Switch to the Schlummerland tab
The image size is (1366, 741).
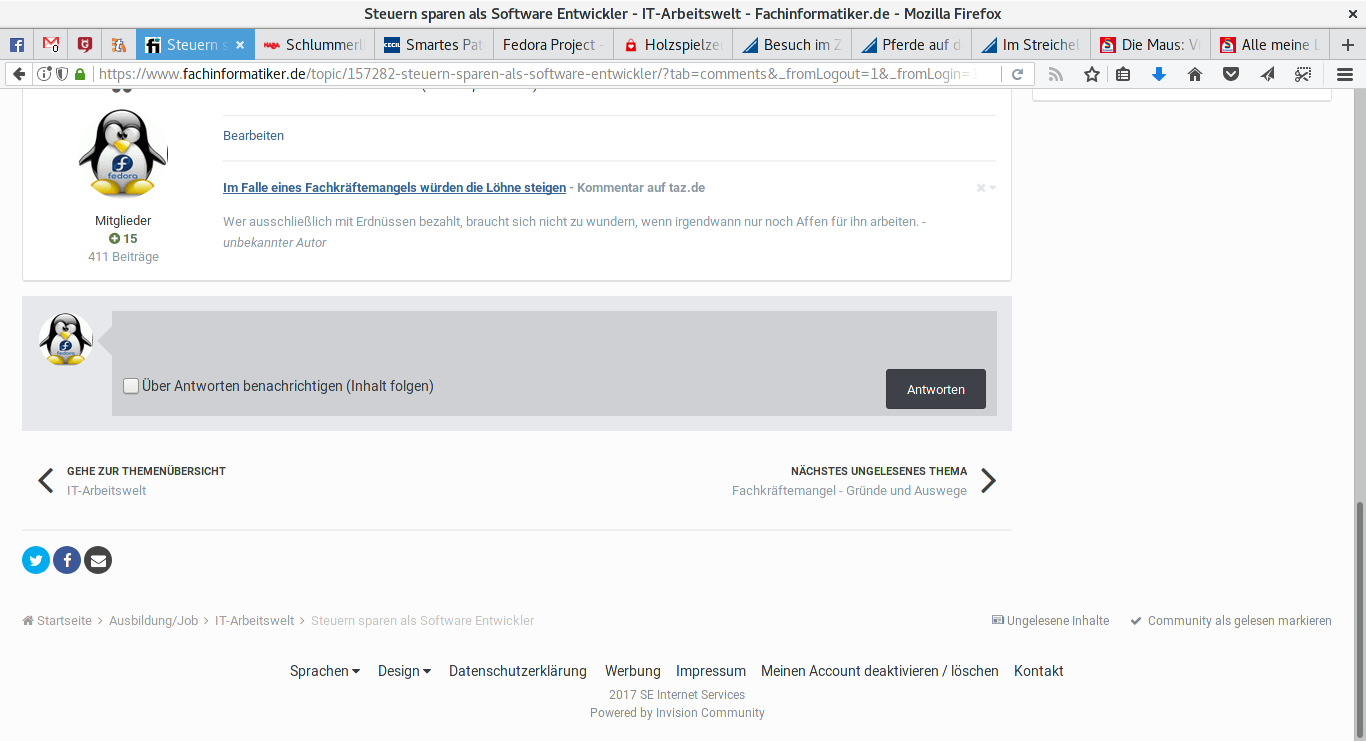click(x=315, y=45)
